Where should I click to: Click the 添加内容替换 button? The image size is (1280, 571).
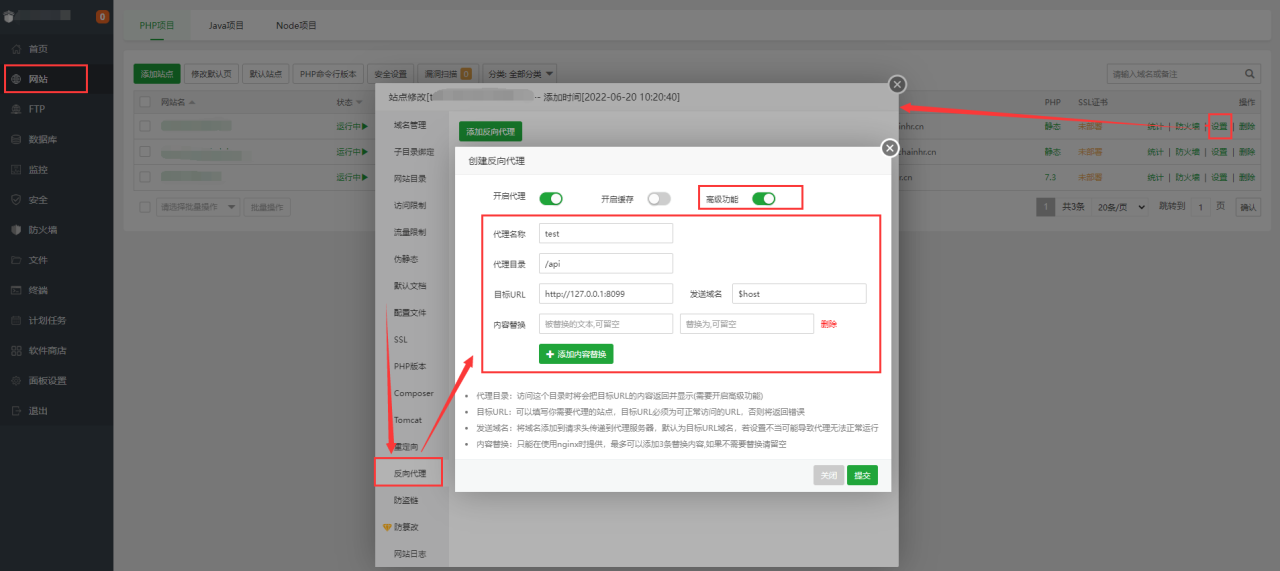[x=576, y=354]
